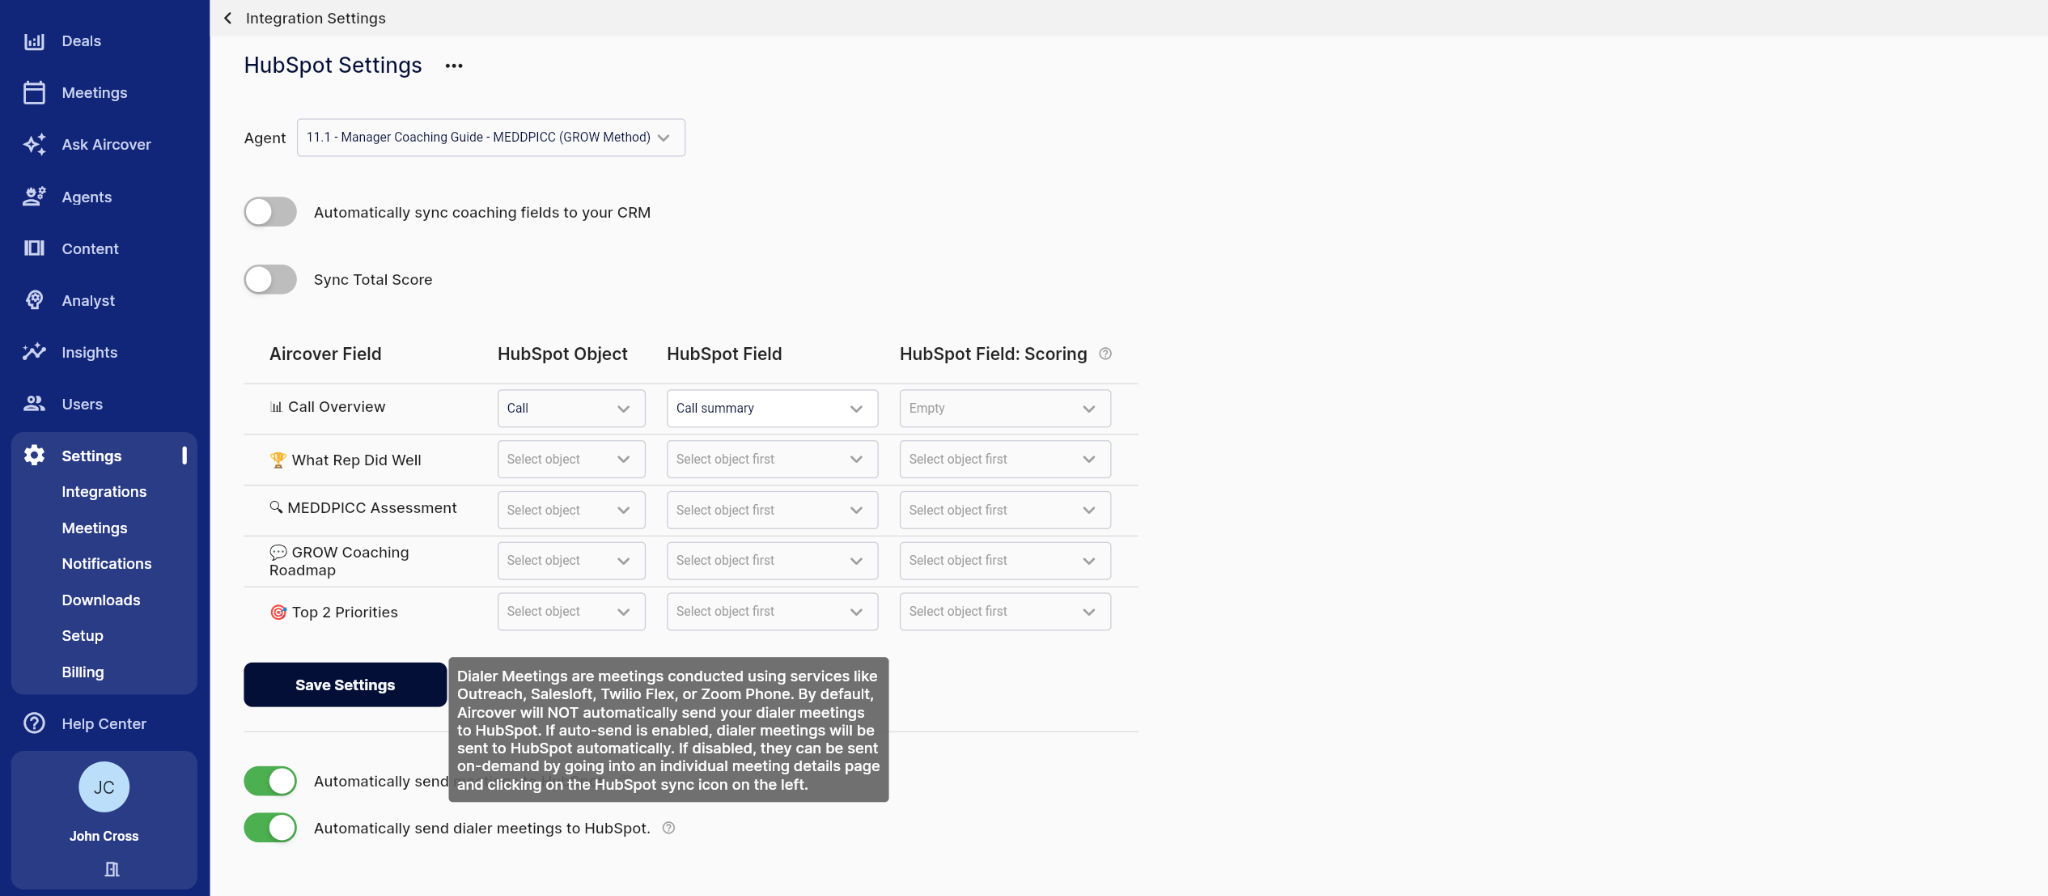
Task: Click the Meetings calendar icon
Action: pyautogui.click(x=34, y=93)
